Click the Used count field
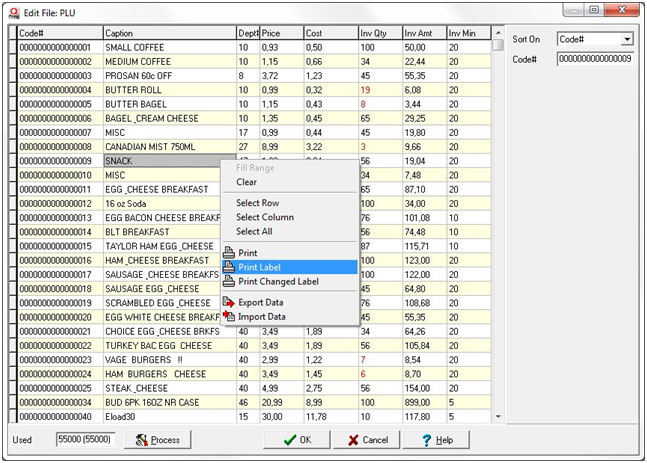Image resolution: width=647 pixels, height=463 pixels. point(85,439)
